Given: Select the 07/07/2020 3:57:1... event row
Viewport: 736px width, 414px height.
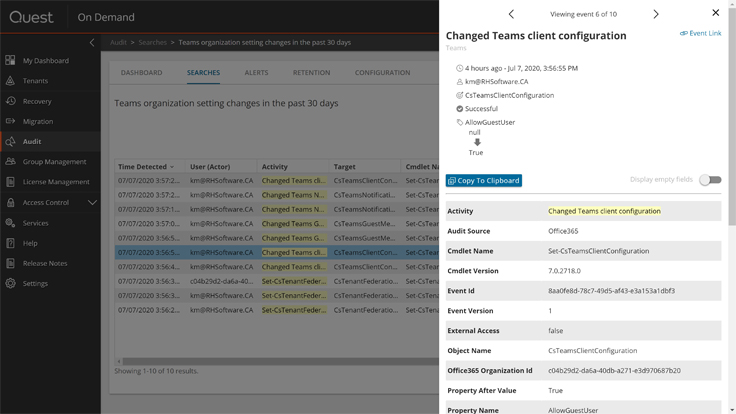Looking at the screenshot, I should [277, 209].
